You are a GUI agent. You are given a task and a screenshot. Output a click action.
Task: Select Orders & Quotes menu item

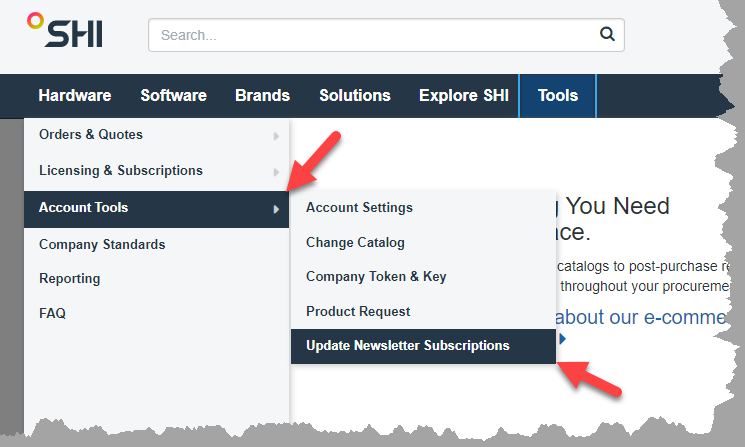point(156,135)
